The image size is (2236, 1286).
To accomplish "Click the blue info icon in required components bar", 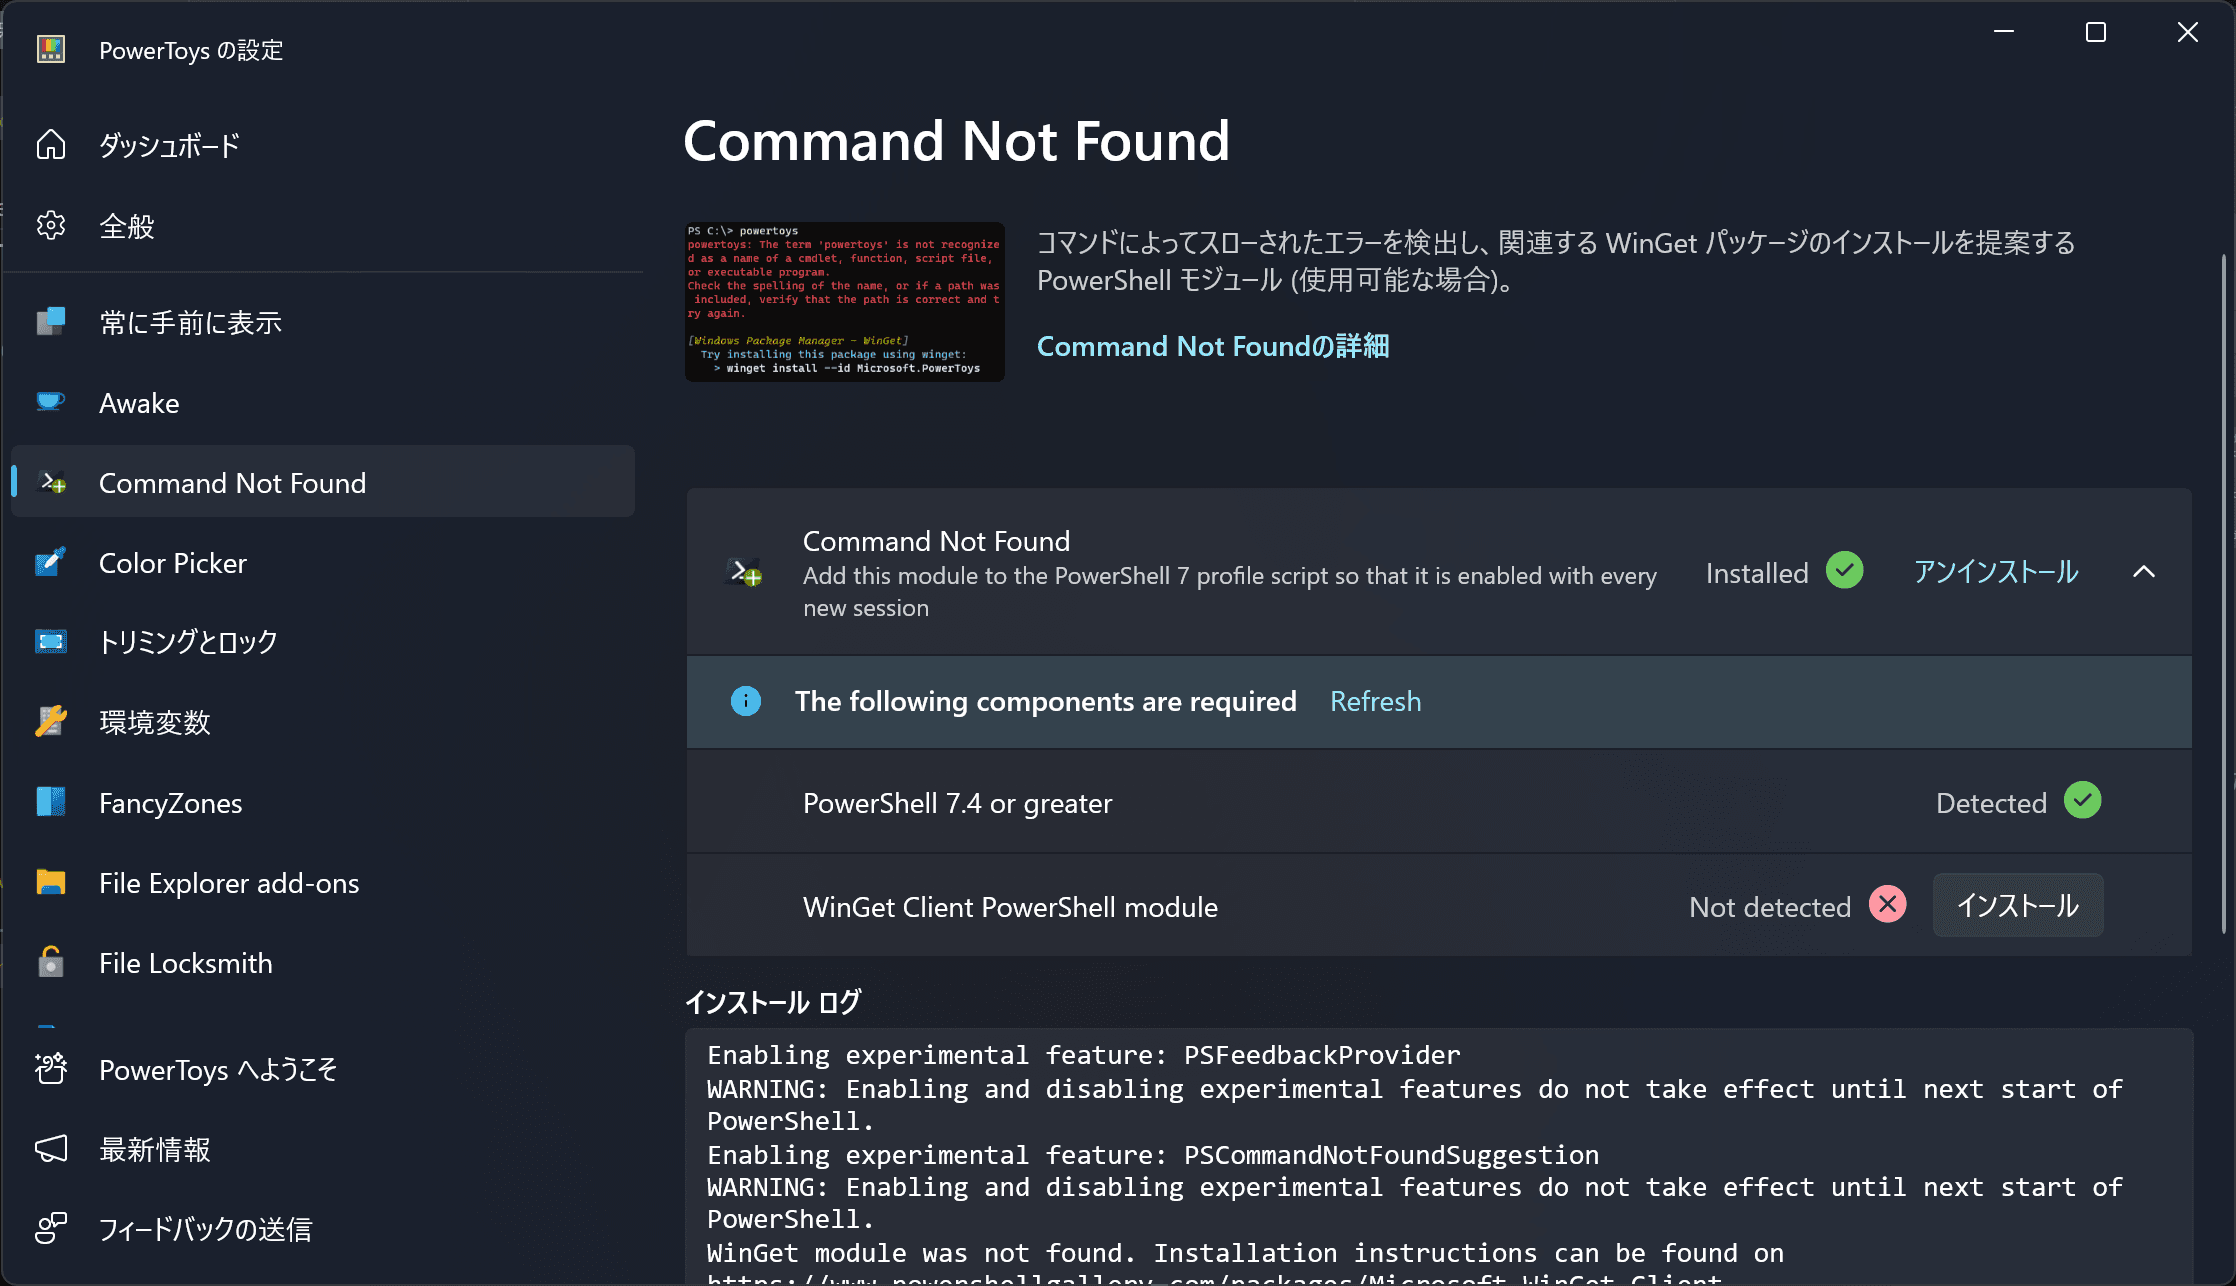I will tap(746, 701).
